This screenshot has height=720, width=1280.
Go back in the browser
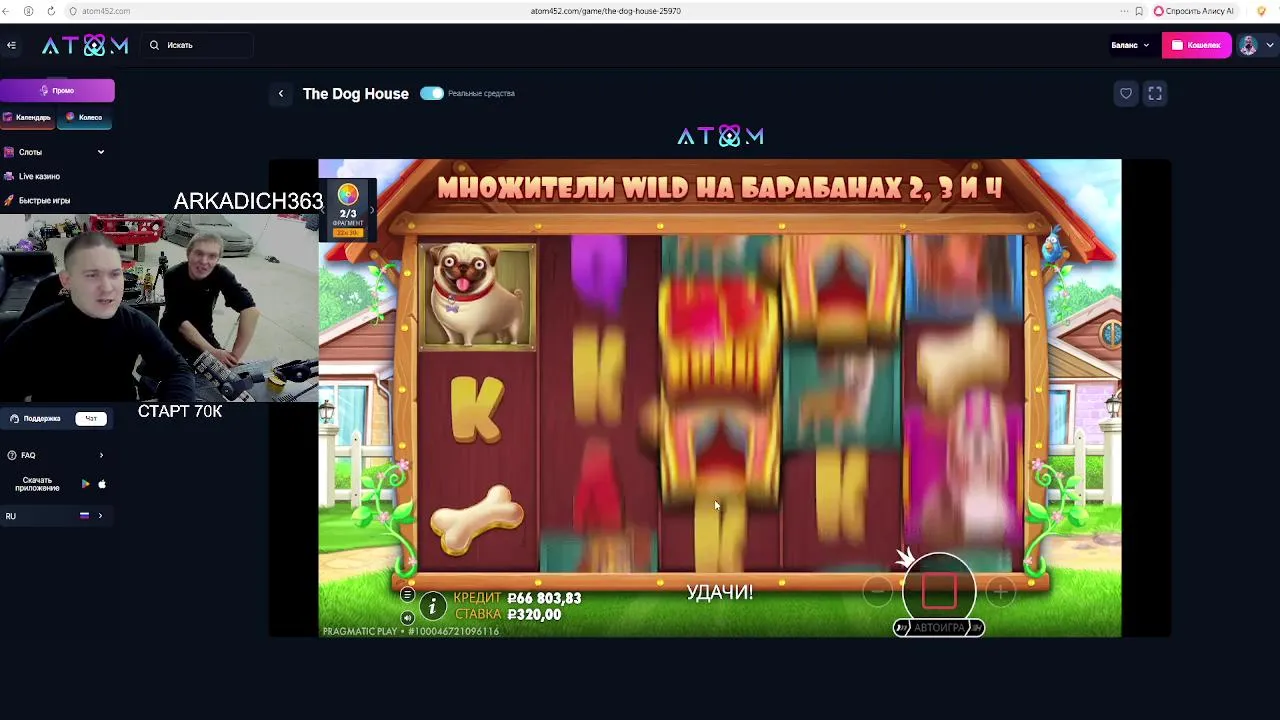(7, 11)
